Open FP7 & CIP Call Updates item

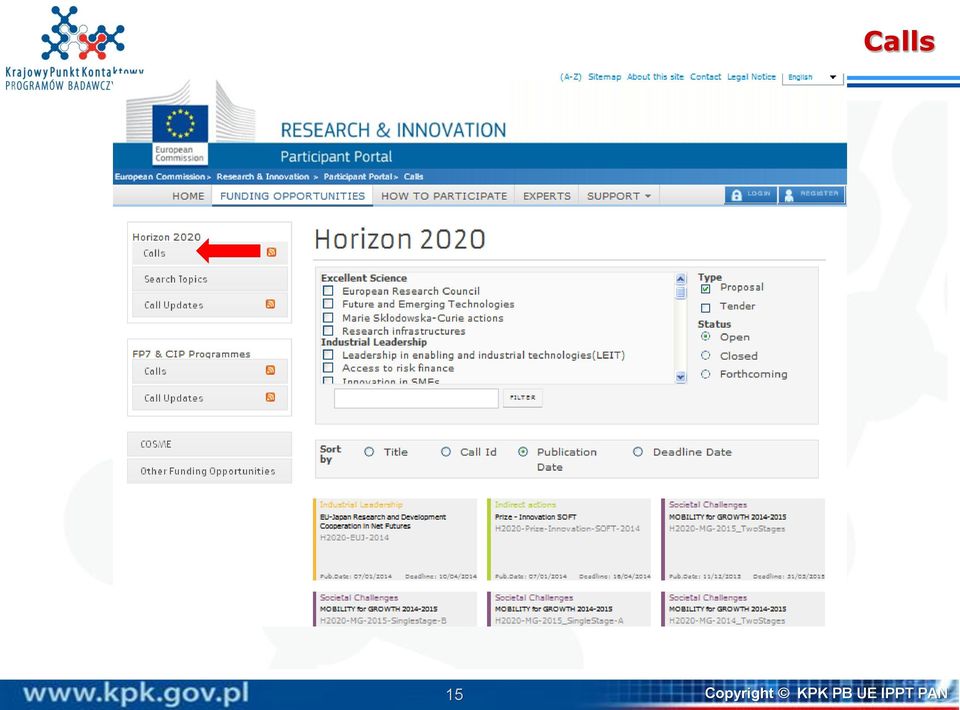click(x=209, y=397)
